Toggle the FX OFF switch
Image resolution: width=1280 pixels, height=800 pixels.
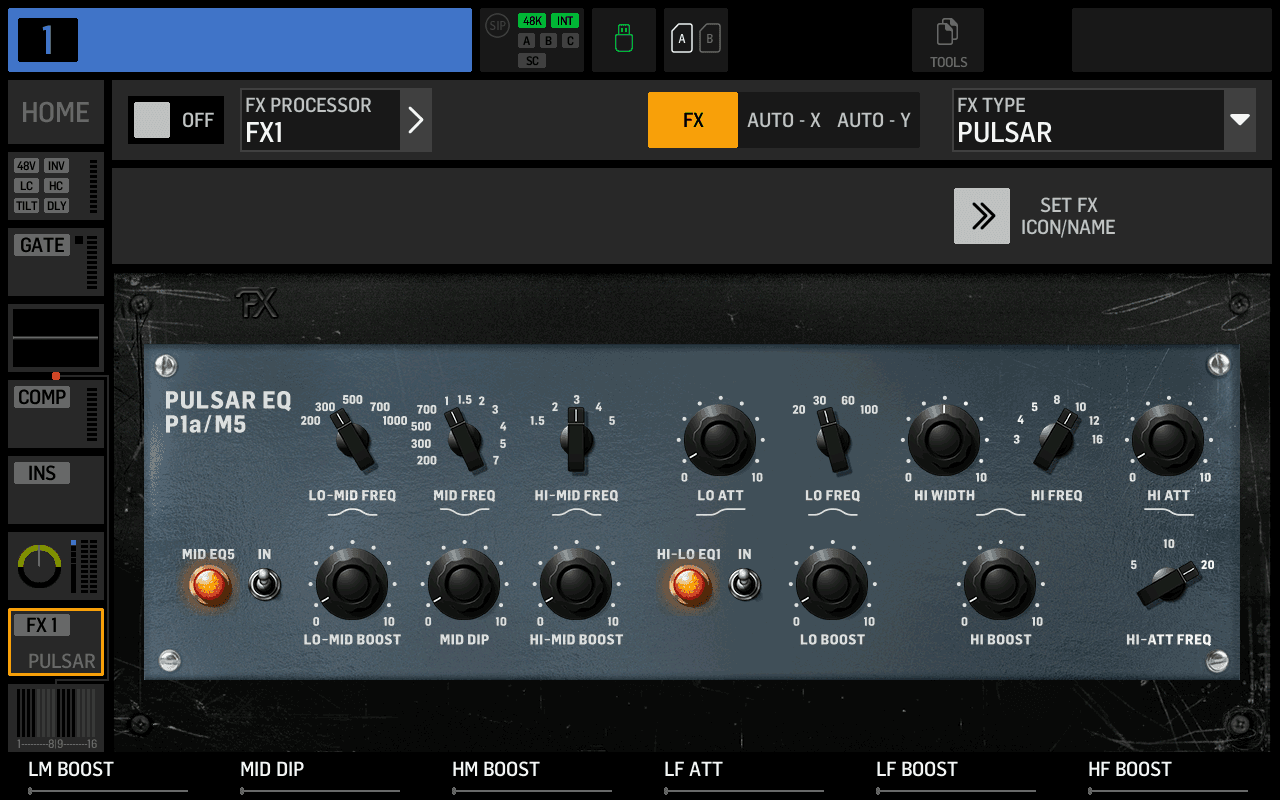coord(176,120)
